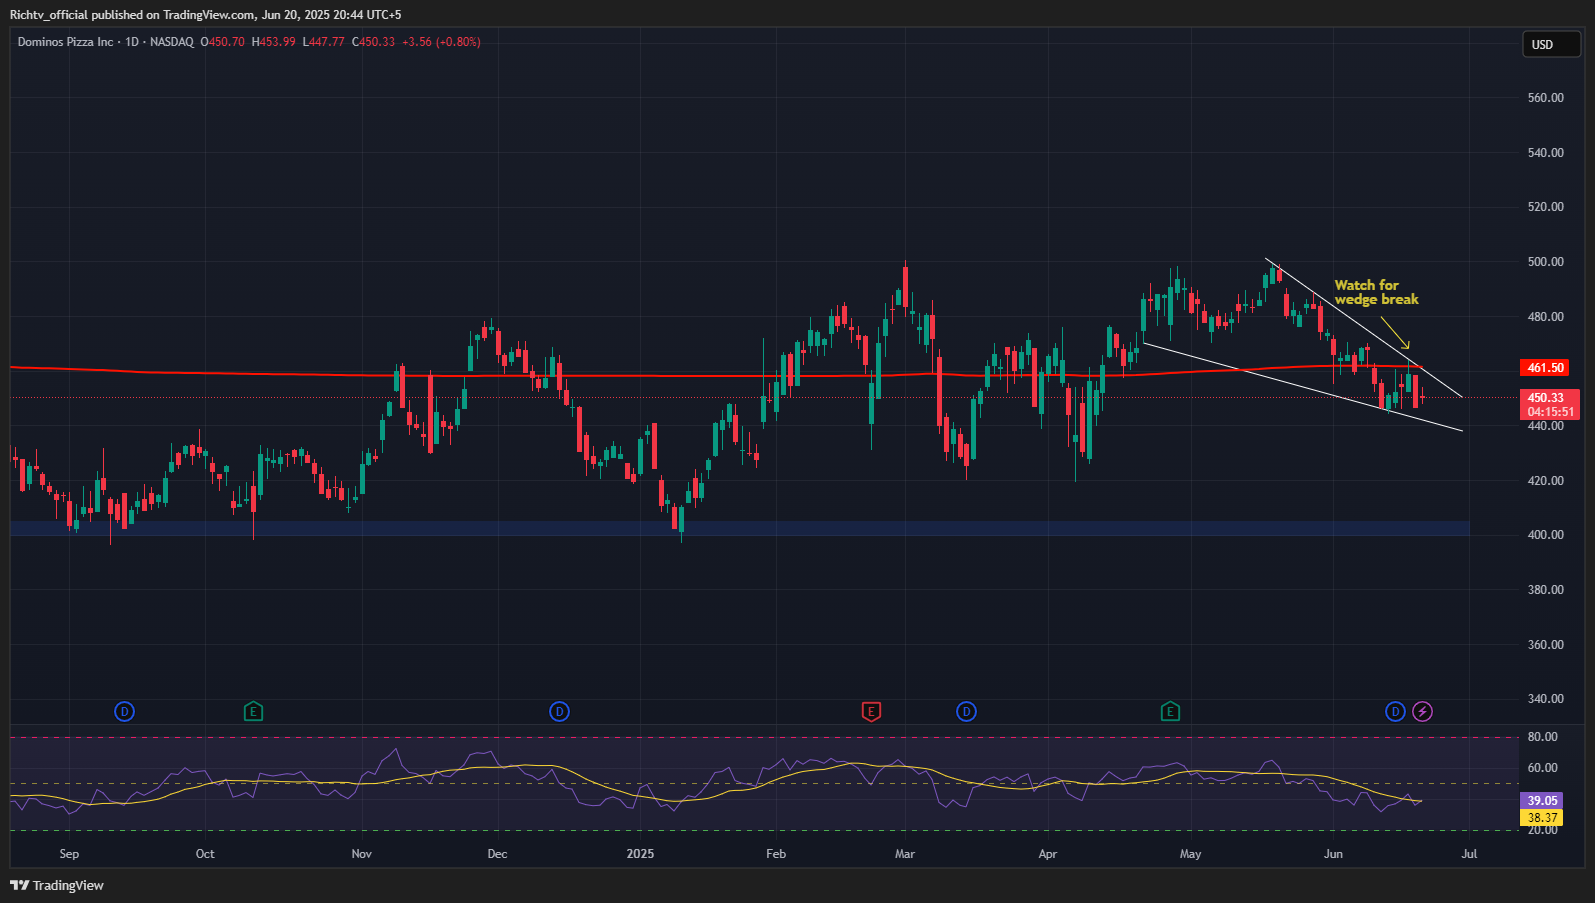This screenshot has height=903, width=1595.
Task: Click the open value O450.70
Action: click(223, 42)
